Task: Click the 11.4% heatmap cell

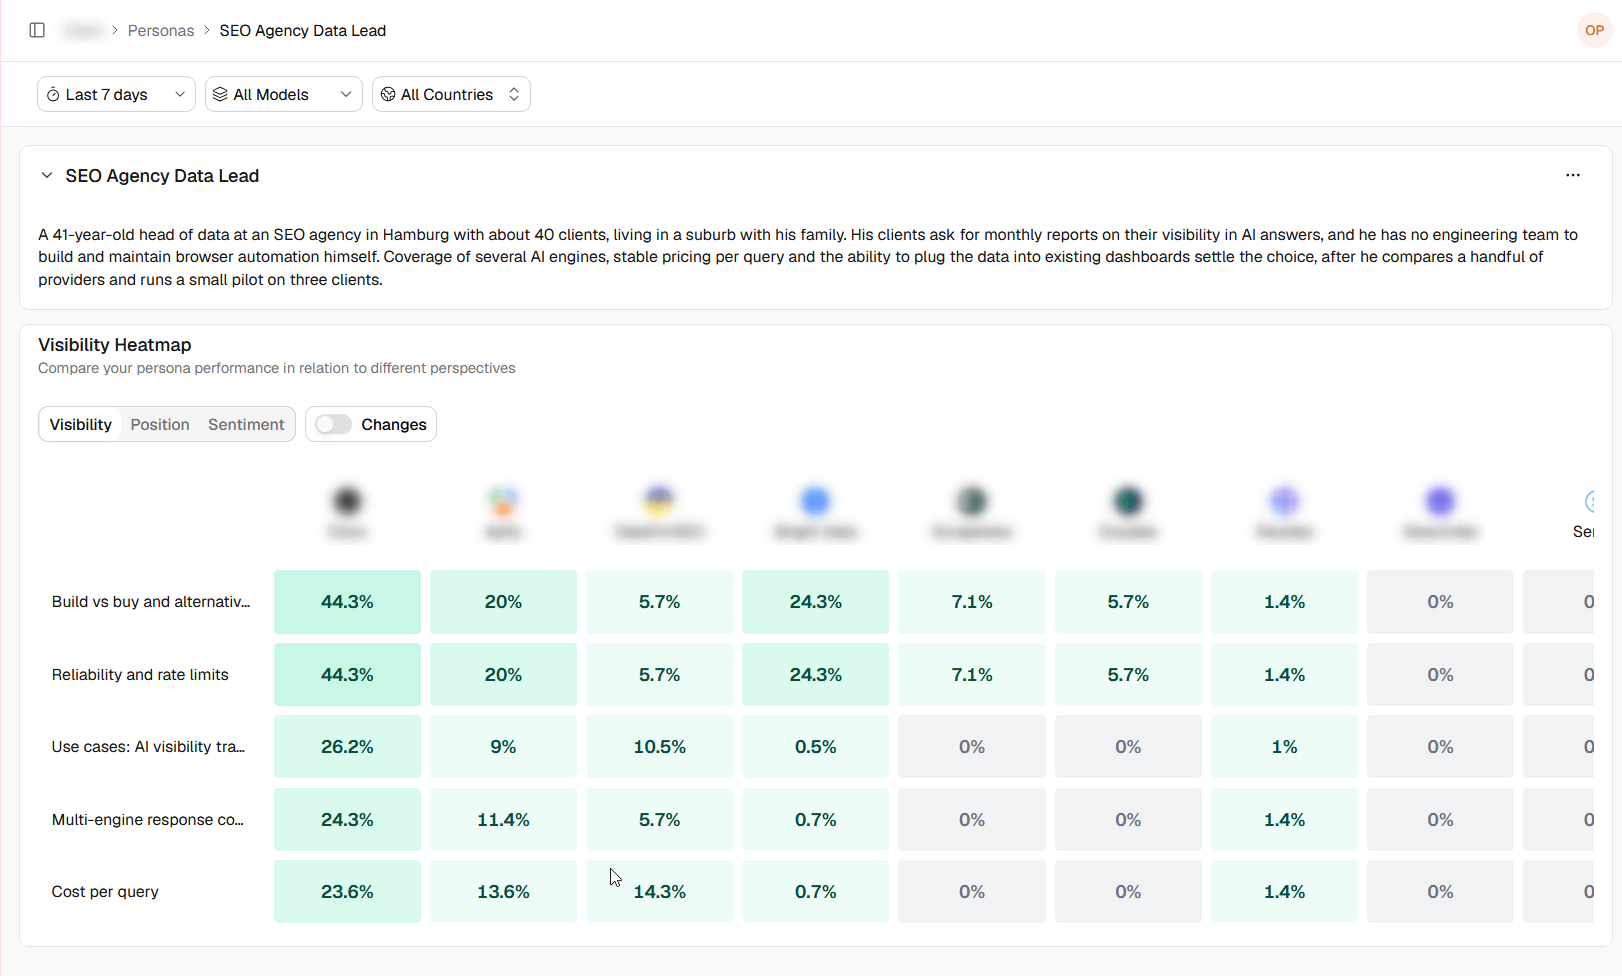Action: tap(503, 820)
